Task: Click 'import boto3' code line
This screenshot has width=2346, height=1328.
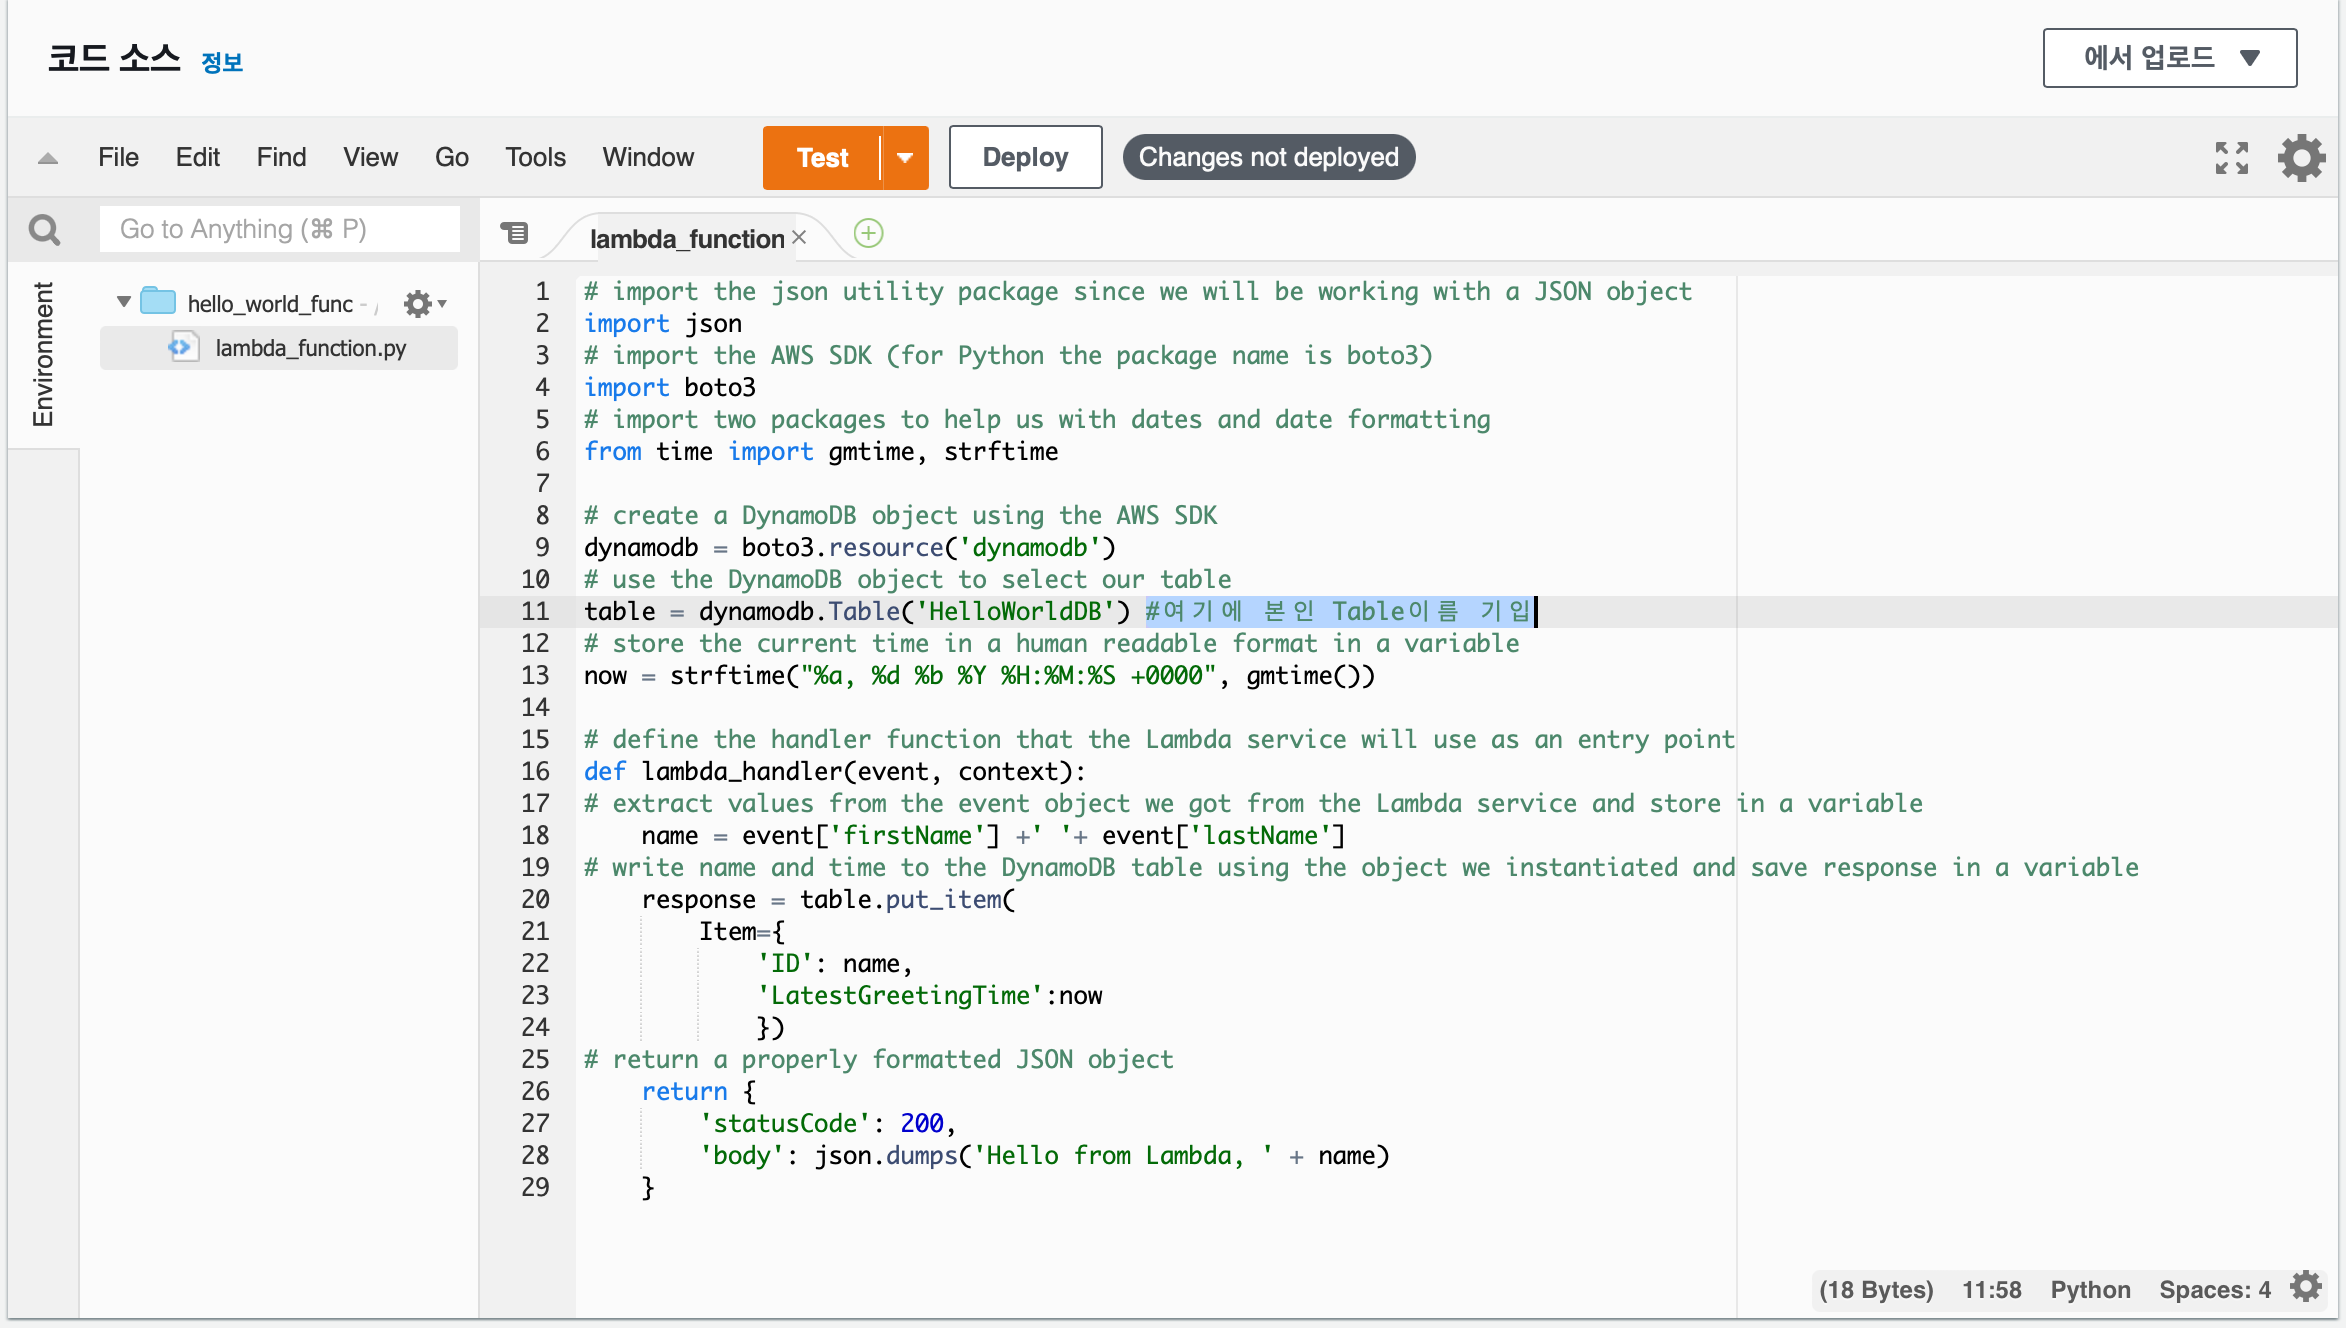Action: 670,387
